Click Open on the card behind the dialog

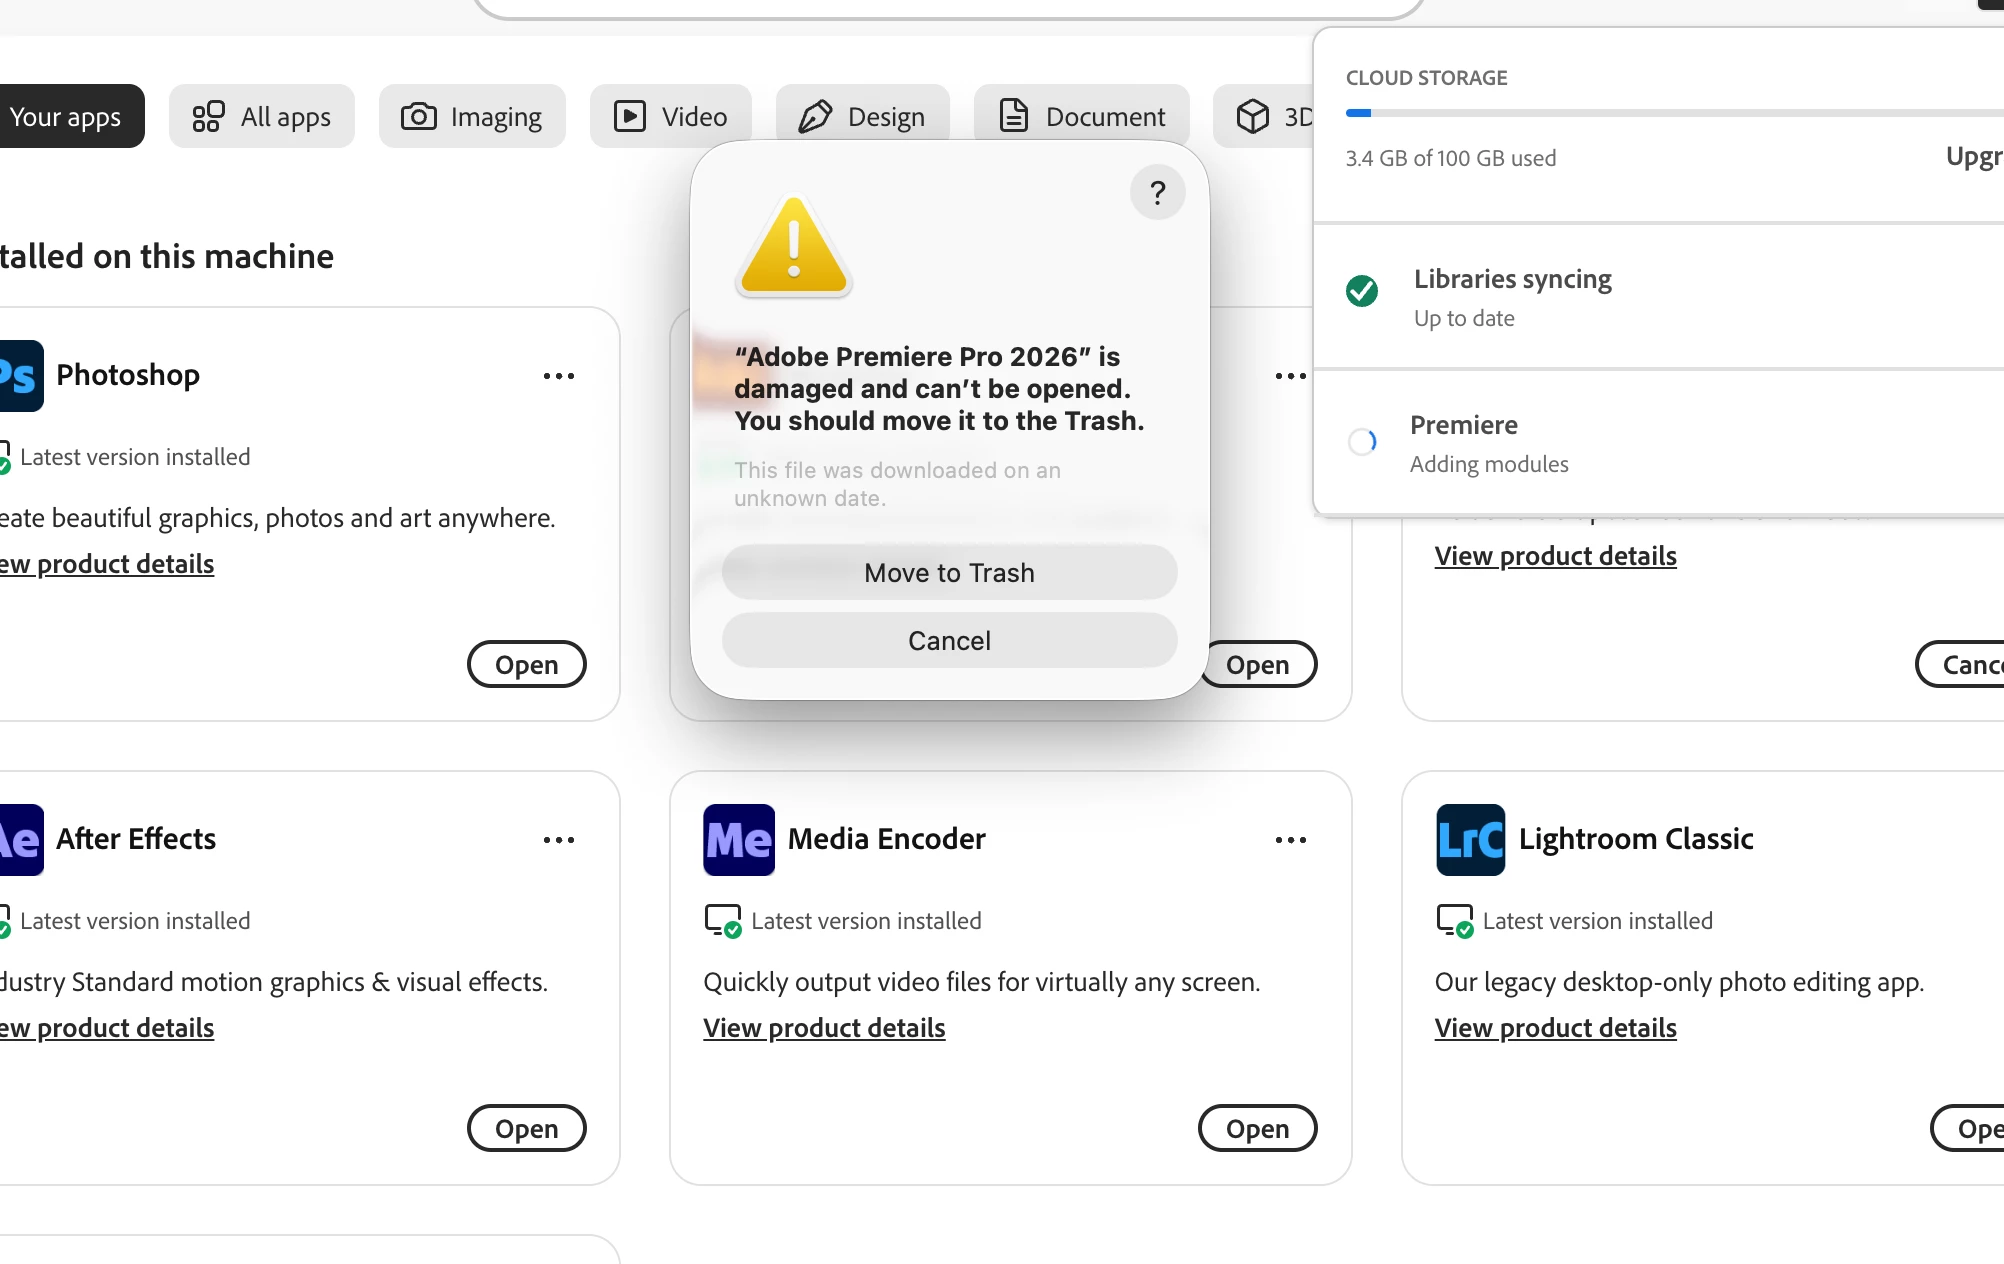pyautogui.click(x=1261, y=664)
